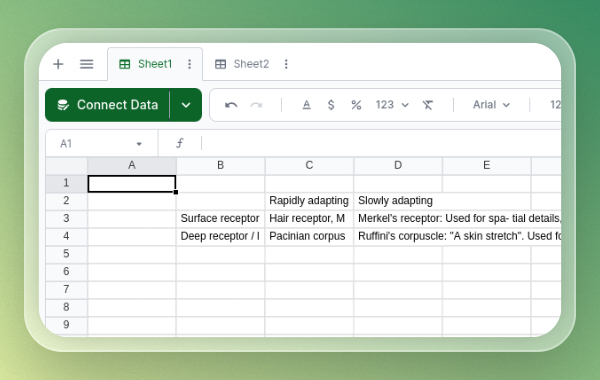
Task: Select column C header
Action: point(309,165)
